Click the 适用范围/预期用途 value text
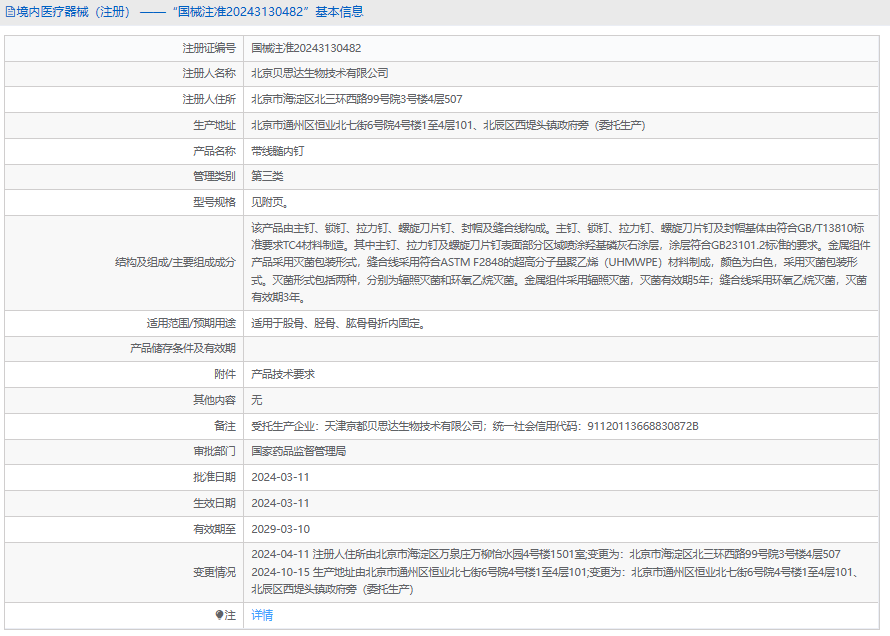The image size is (890, 636). [337, 323]
